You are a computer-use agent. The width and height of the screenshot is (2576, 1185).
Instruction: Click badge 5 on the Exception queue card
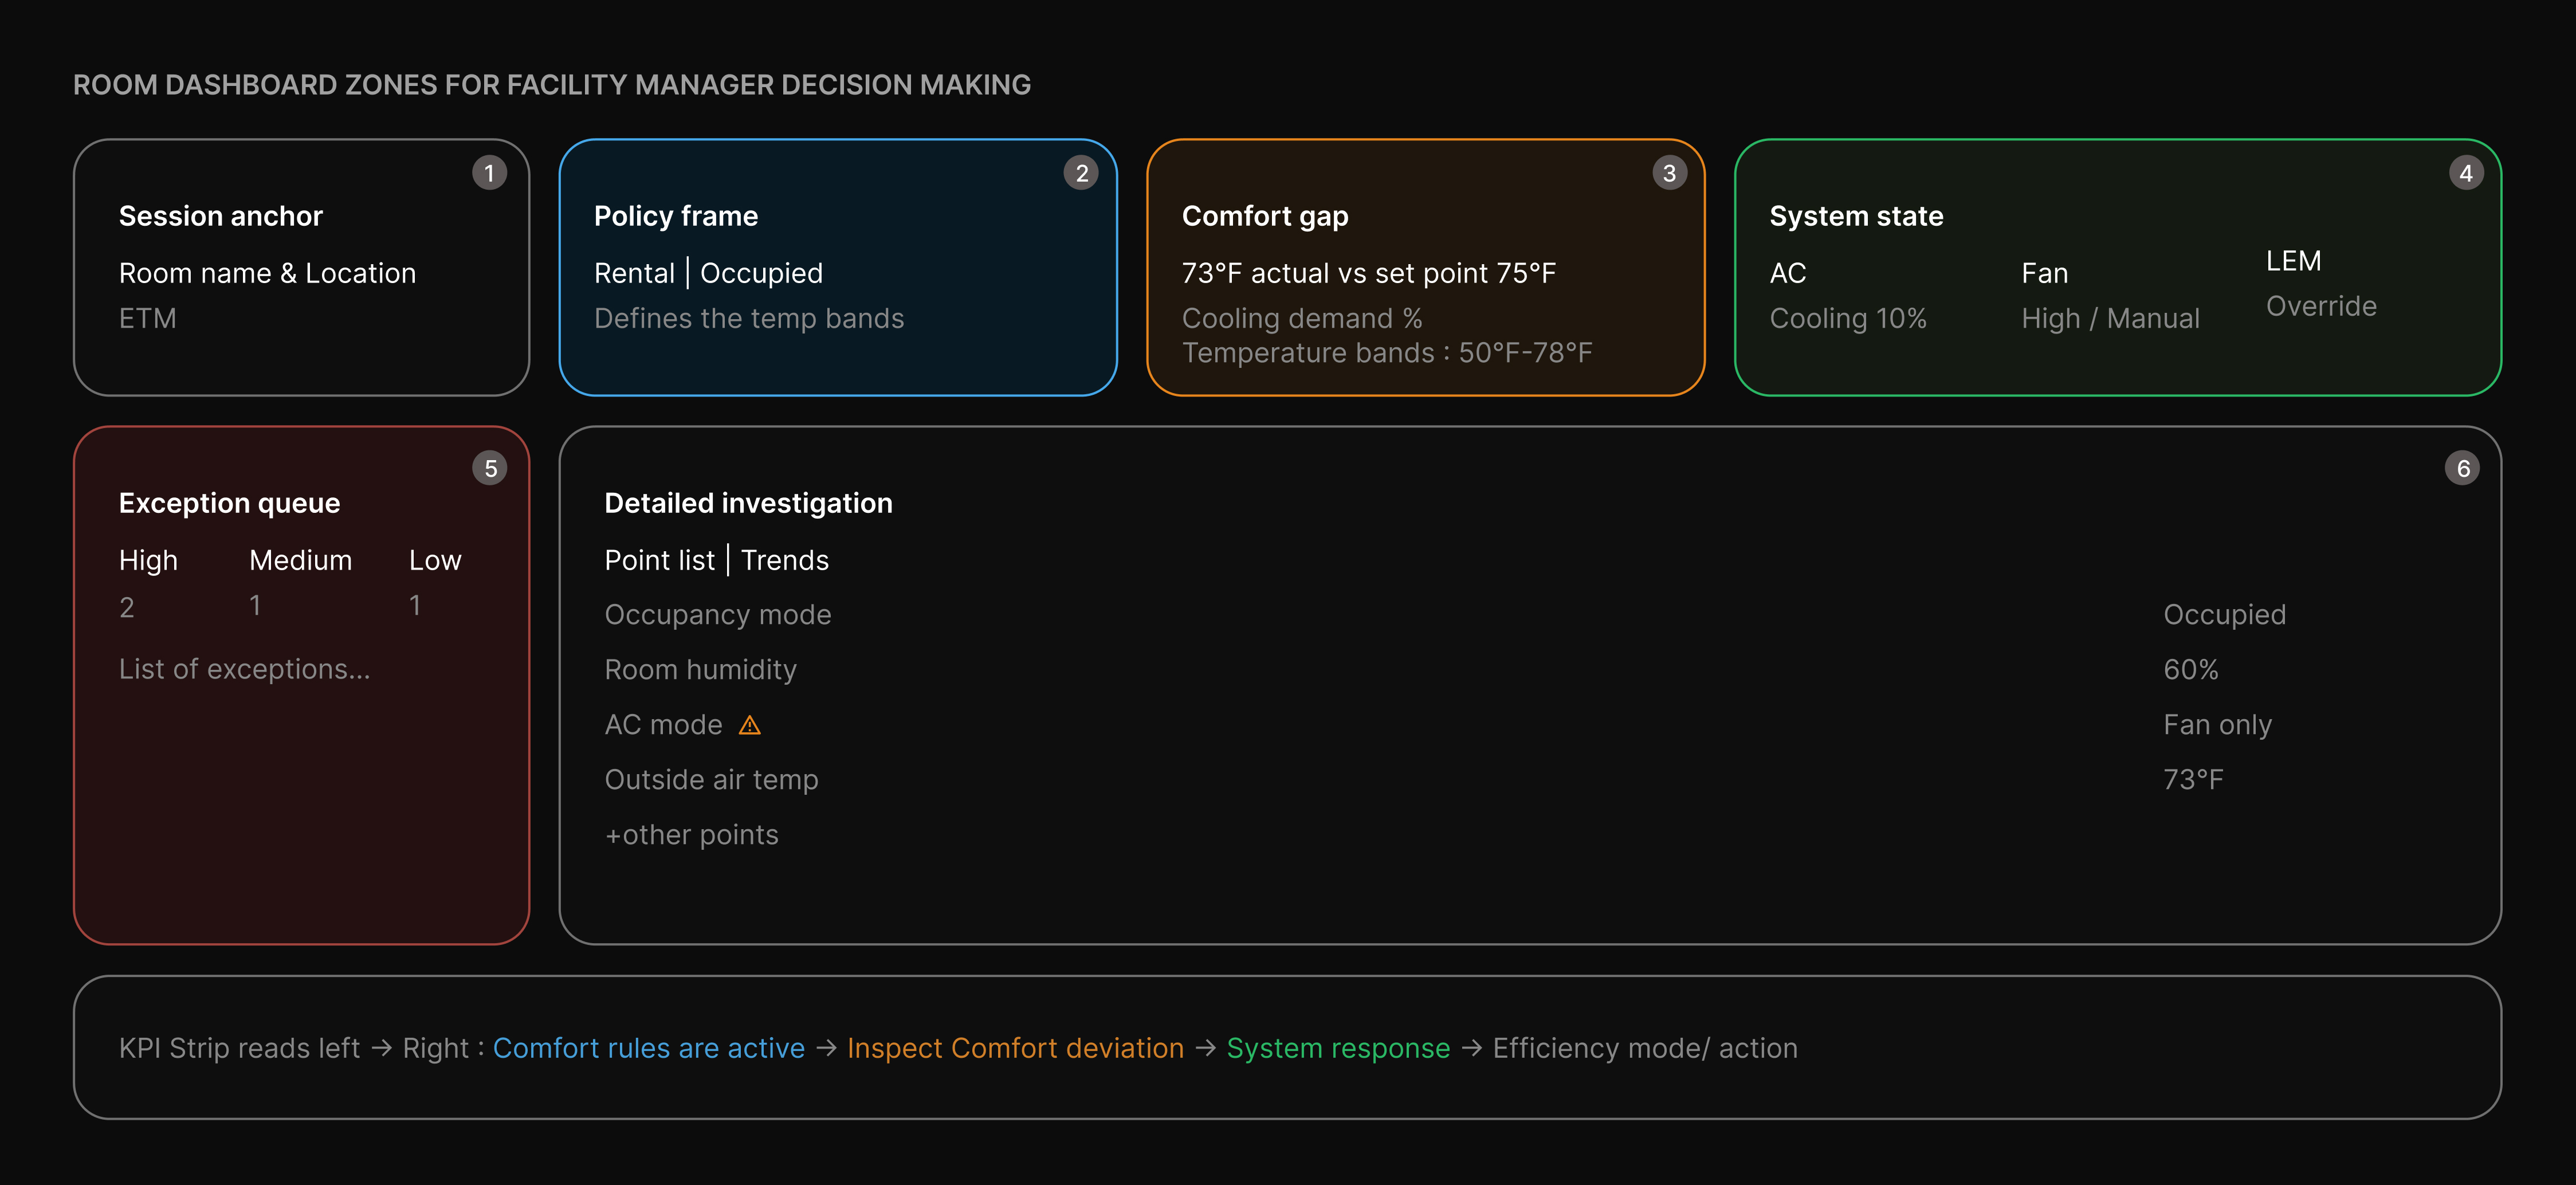[491, 466]
